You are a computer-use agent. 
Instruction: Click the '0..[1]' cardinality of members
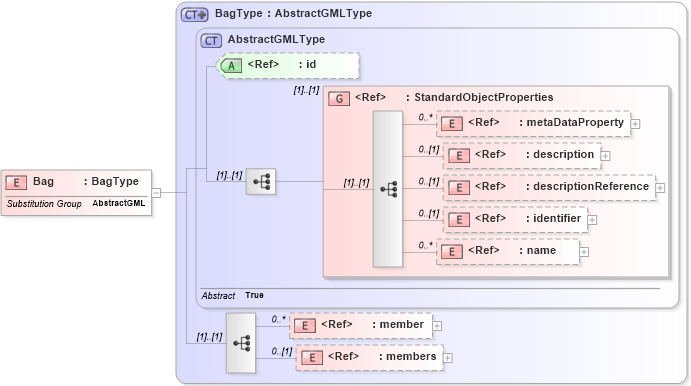tap(282, 351)
